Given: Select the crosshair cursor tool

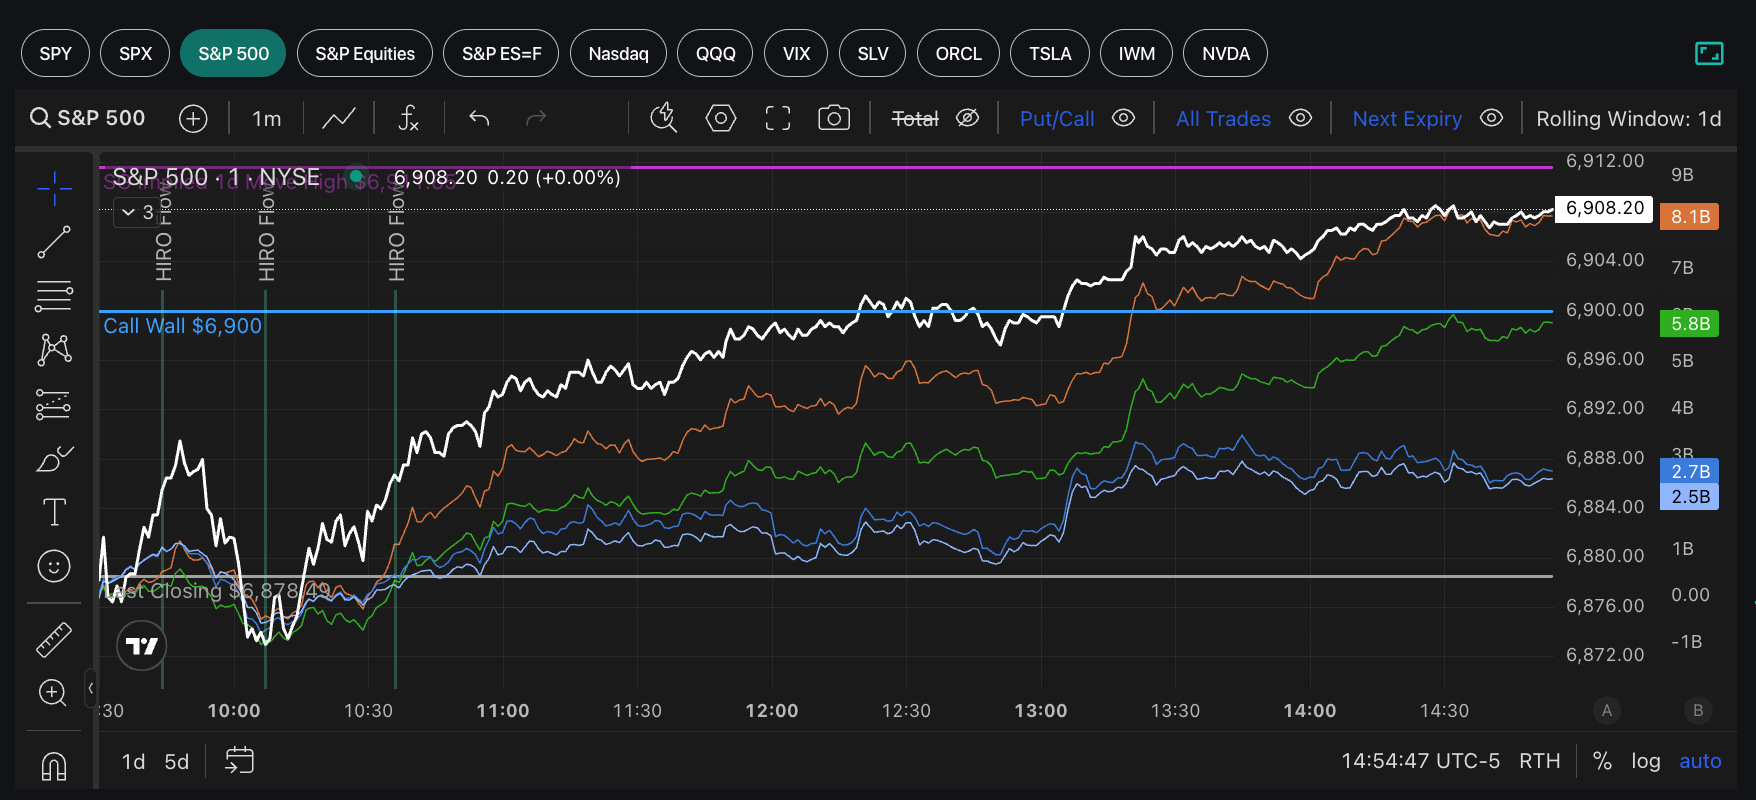Looking at the screenshot, I should (54, 186).
